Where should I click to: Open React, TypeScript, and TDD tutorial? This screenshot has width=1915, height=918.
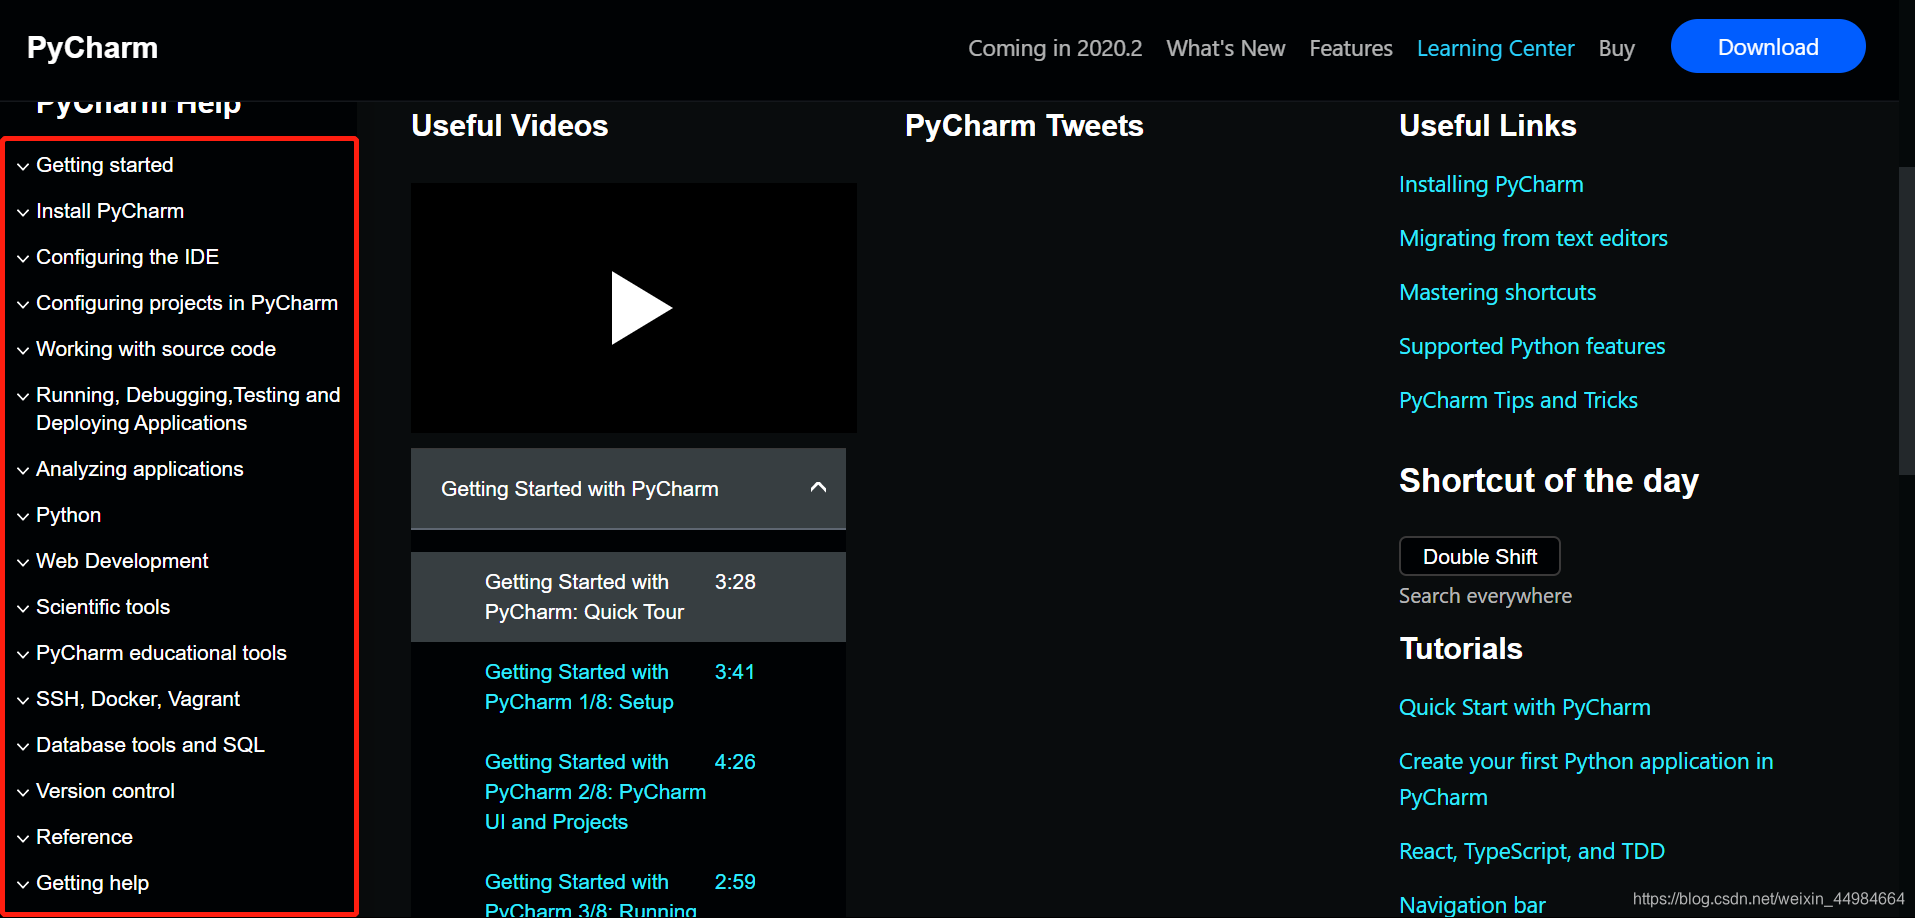(1531, 851)
